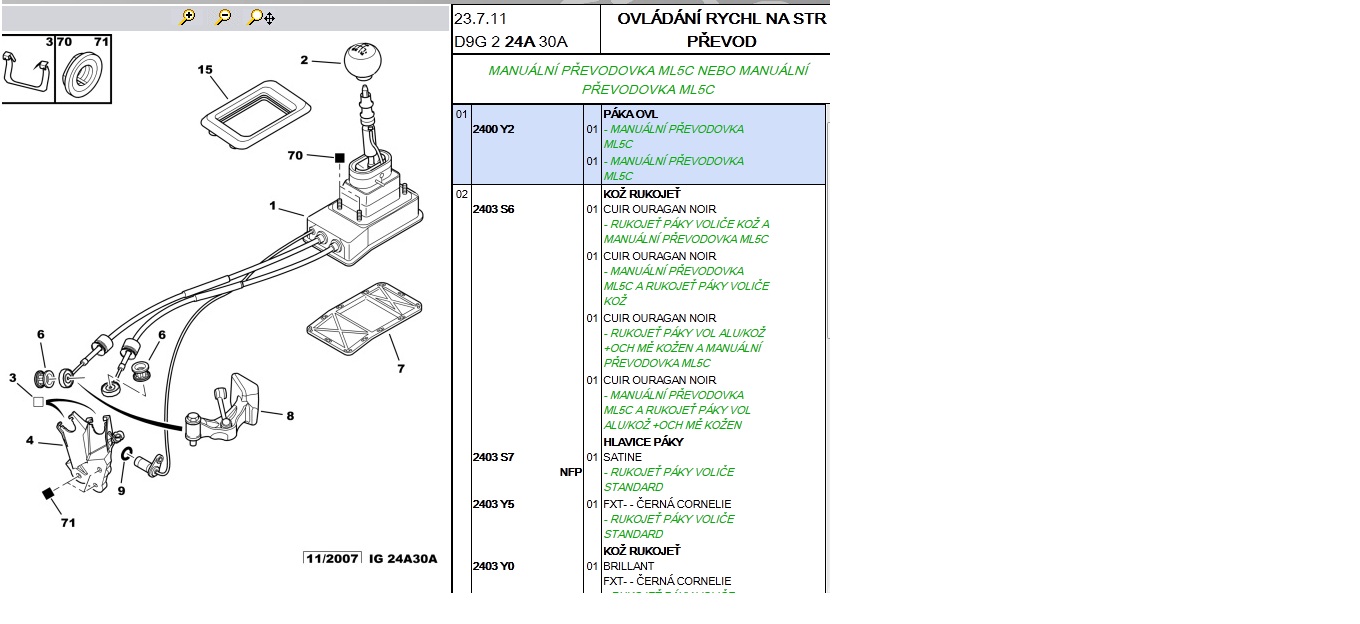The width and height of the screenshot is (1360, 624).
Task: Select part number 2403 Y5
Action: (x=493, y=504)
